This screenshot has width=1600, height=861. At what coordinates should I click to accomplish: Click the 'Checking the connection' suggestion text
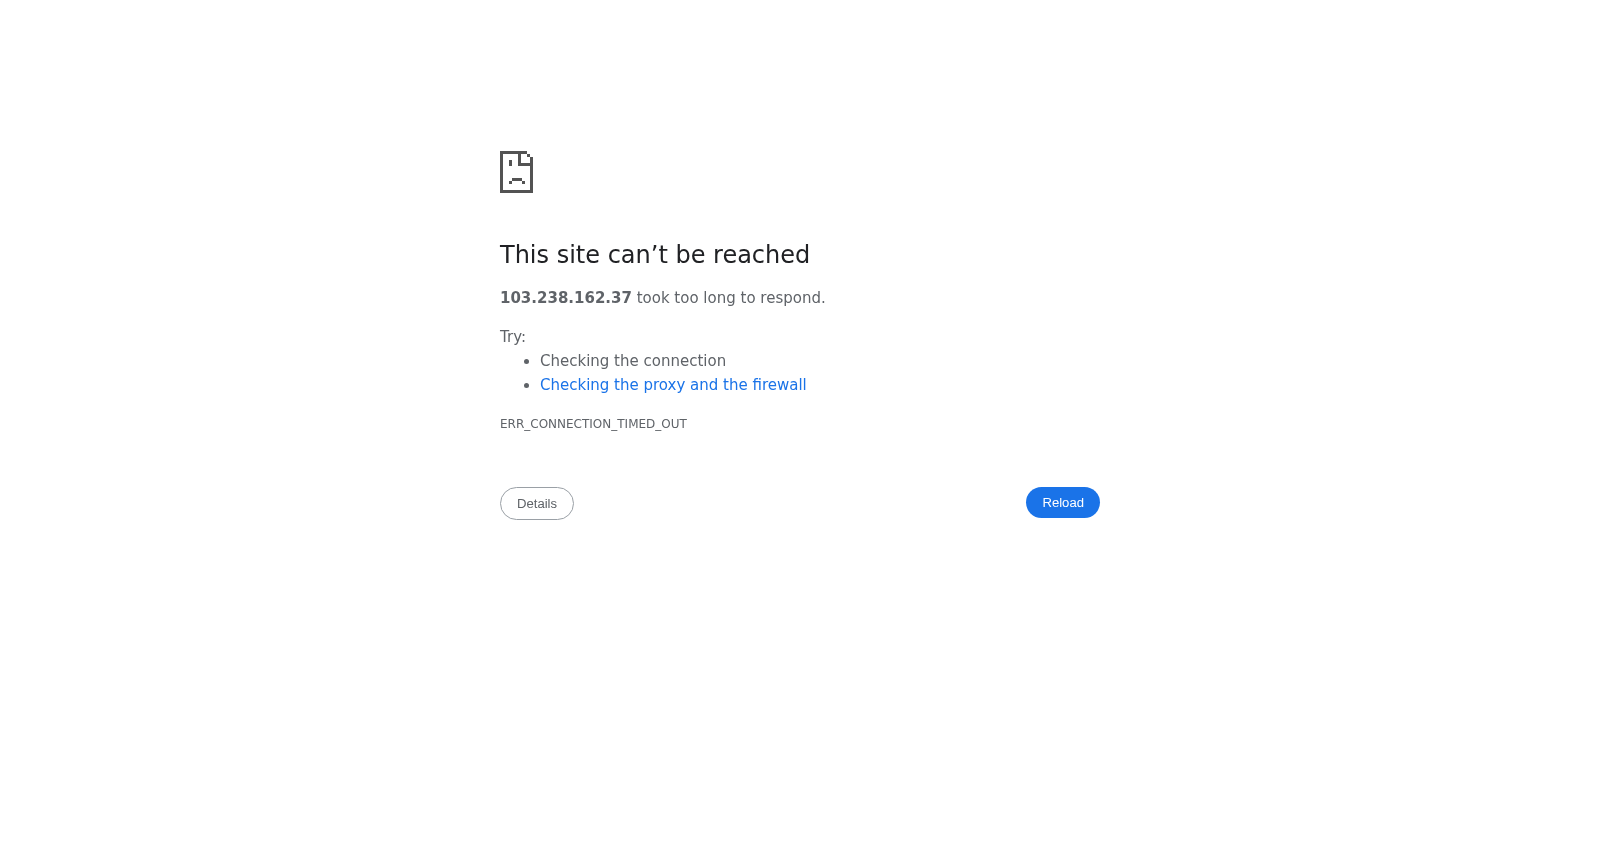point(633,361)
